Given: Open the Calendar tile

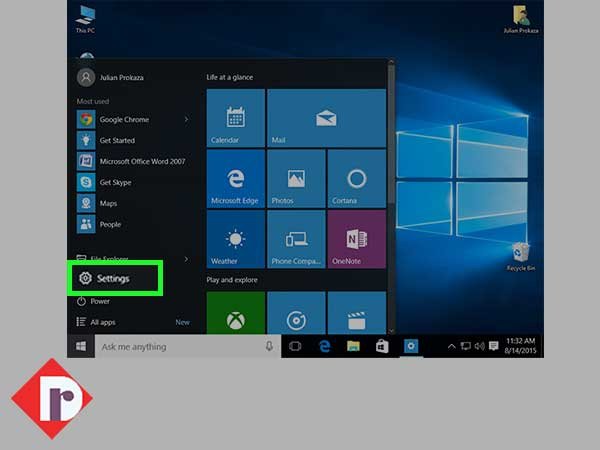Looking at the screenshot, I should click(236, 118).
